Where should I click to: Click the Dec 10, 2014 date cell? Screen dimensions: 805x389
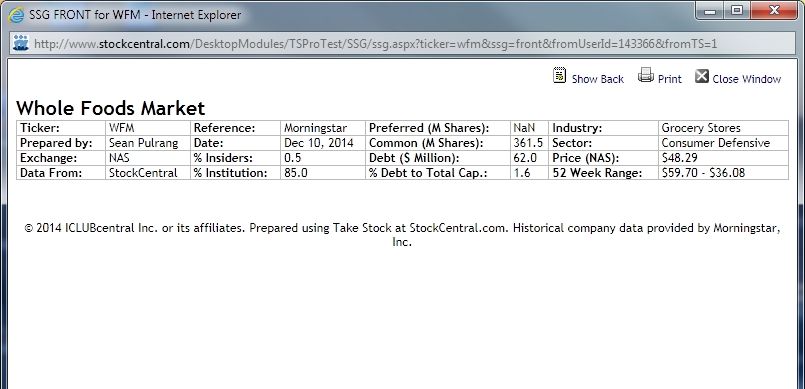pyautogui.click(x=323, y=143)
